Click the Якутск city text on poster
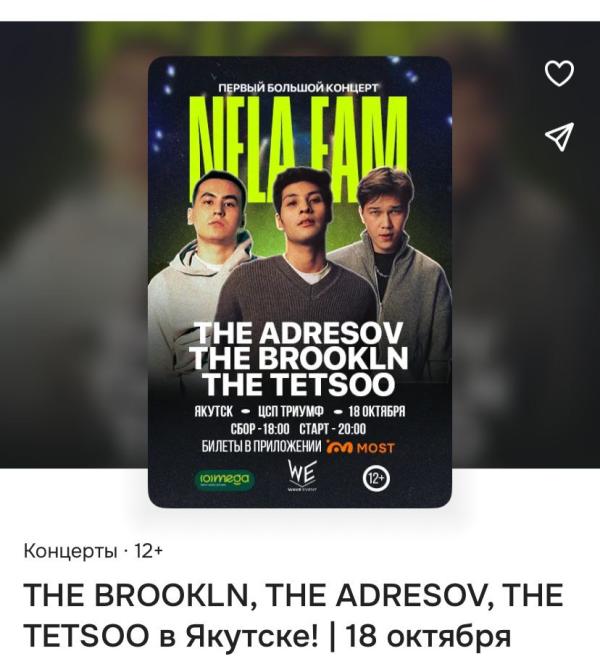The height and width of the screenshot is (671, 600). point(214,411)
